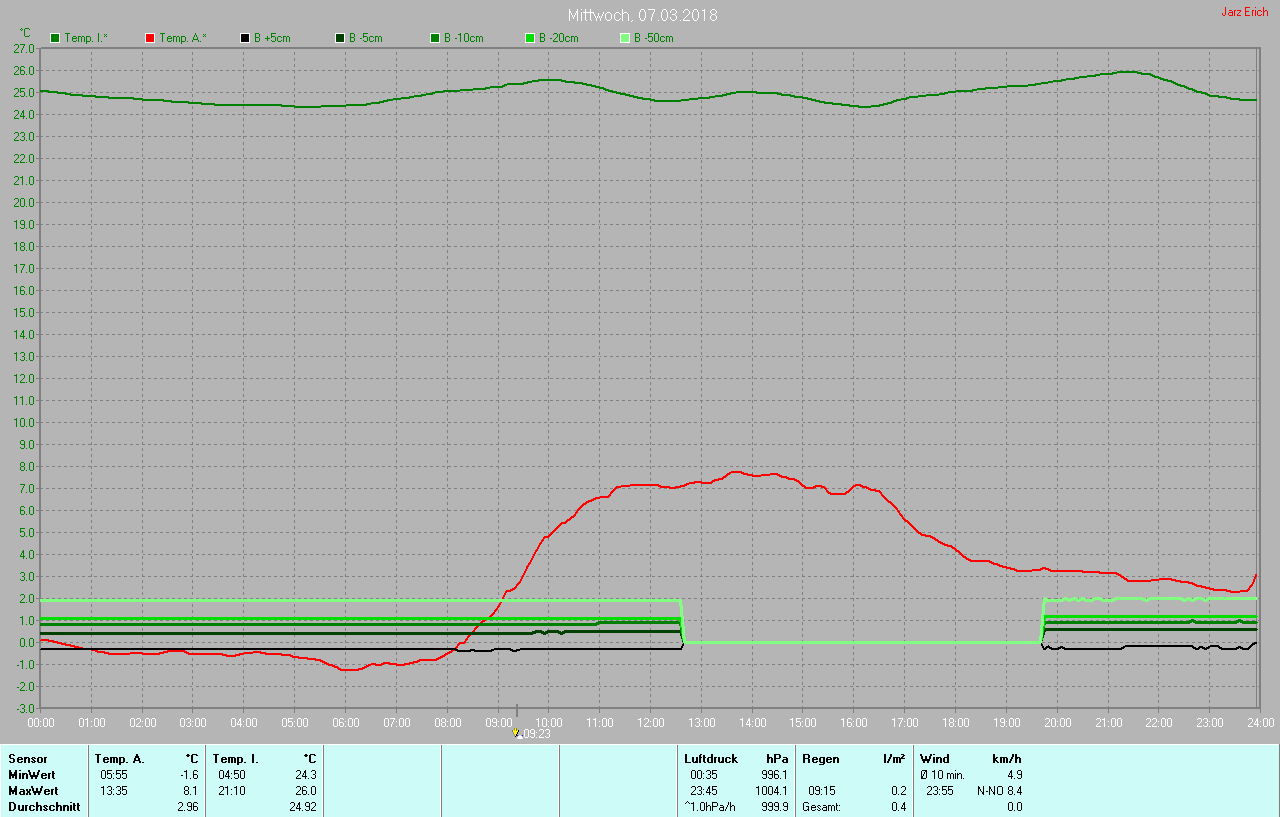Click the Wind column header

[x=935, y=759]
